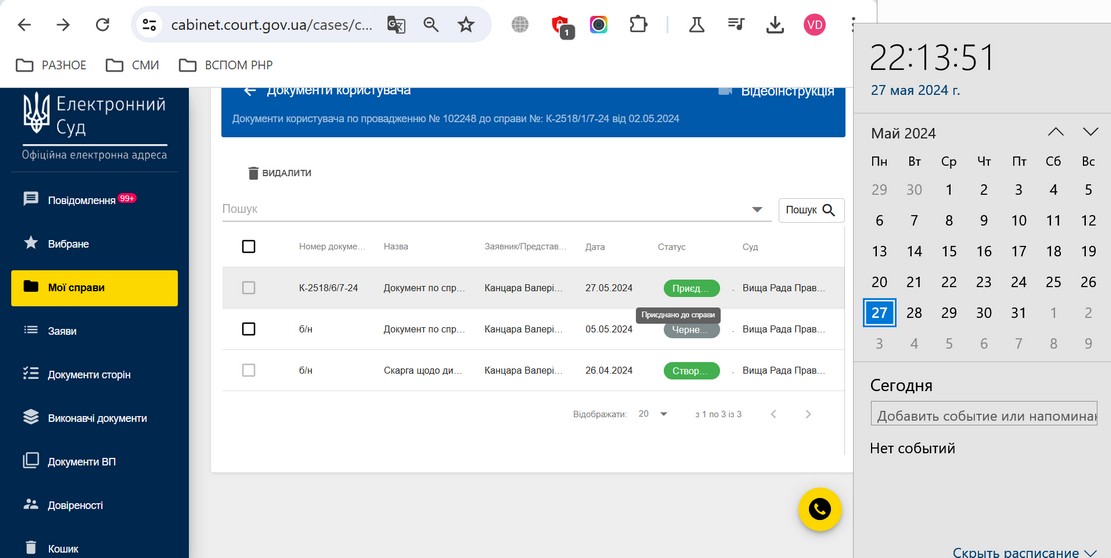Screen dimensions: 1111x558
Task: Open Повідомлення in the sidebar
Action: (94, 200)
